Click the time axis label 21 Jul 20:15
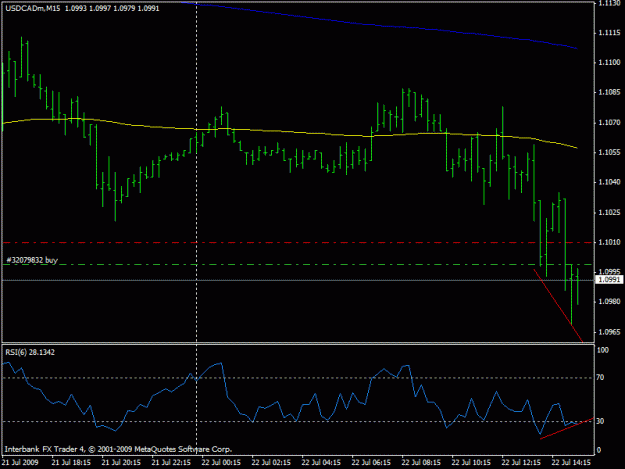The width and height of the screenshot is (625, 469). (x=121, y=462)
